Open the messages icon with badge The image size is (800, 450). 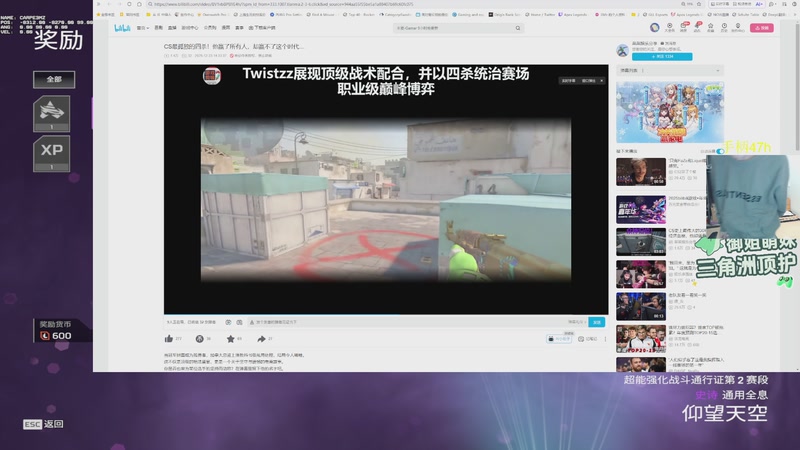point(683,28)
